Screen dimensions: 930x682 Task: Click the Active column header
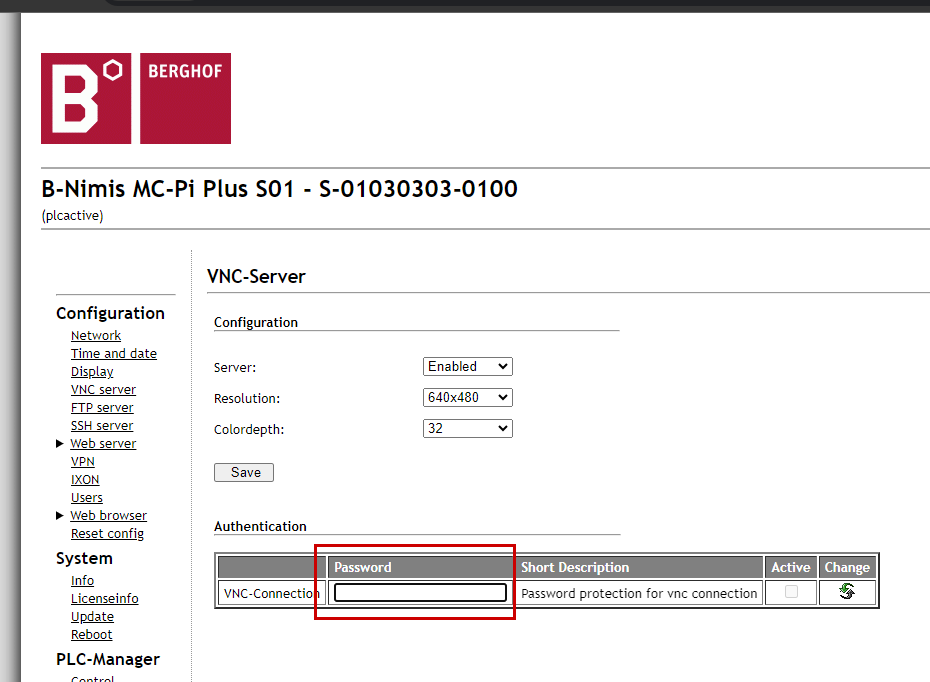791,568
